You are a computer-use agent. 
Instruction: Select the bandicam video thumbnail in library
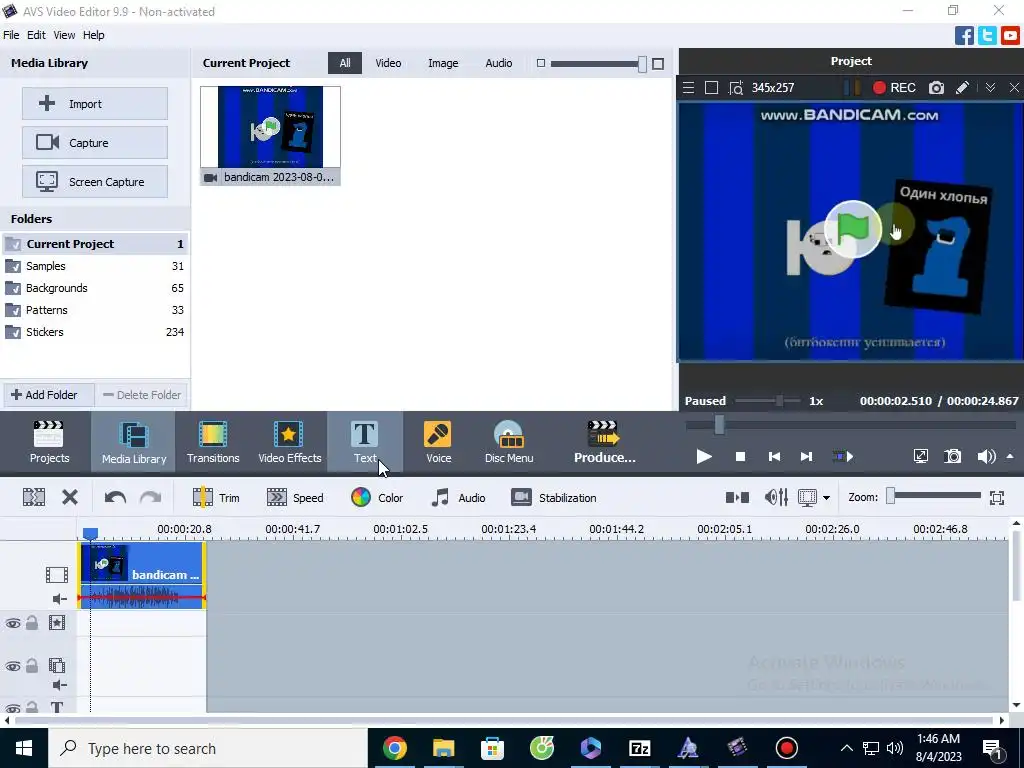coord(270,135)
